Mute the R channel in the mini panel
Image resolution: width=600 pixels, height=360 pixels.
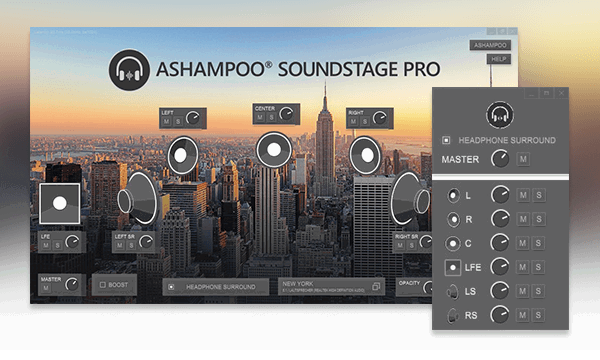[x=523, y=219]
